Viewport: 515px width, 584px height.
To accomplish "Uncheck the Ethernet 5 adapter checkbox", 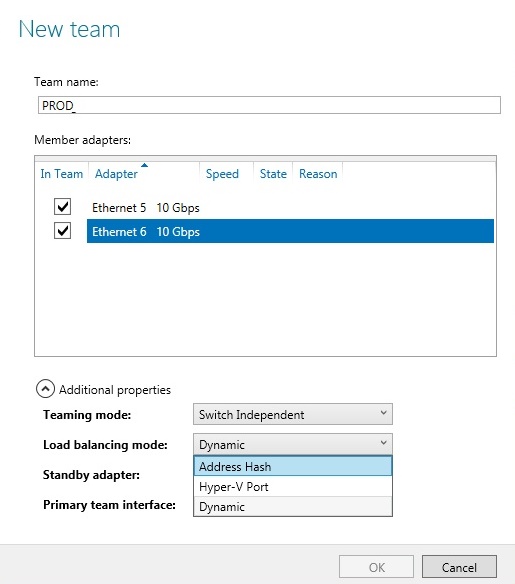I will tap(63, 207).
